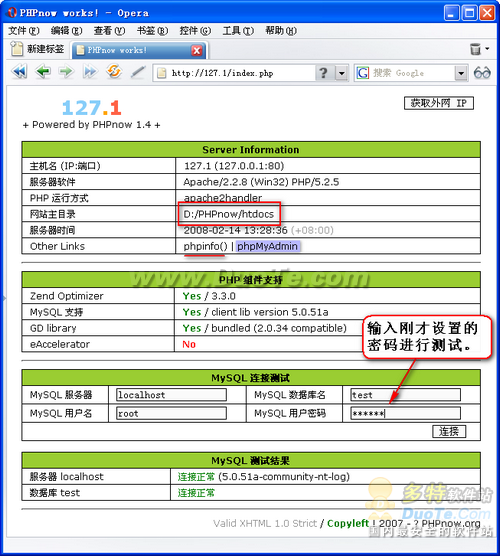Click the fast forward navigation icon
Image resolution: width=500 pixels, height=556 pixels.
point(90,72)
